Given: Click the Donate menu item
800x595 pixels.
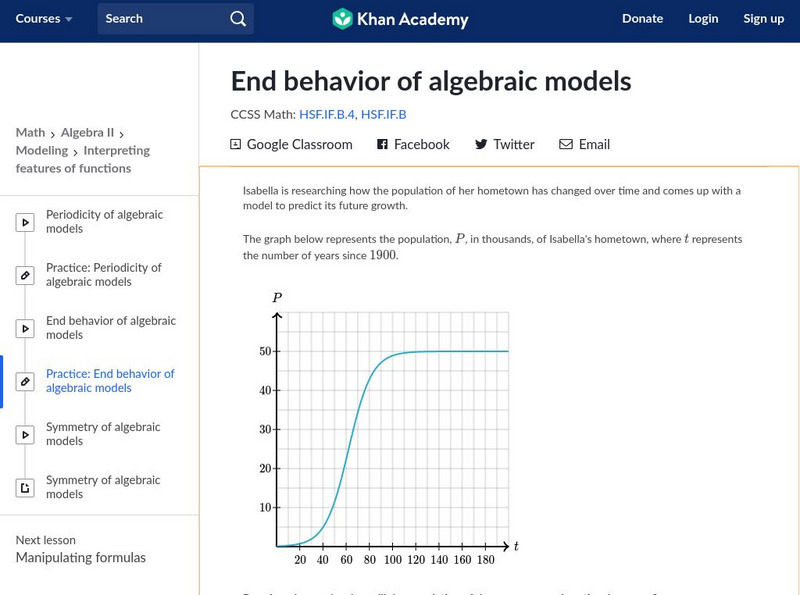Looking at the screenshot, I should coord(642,19).
